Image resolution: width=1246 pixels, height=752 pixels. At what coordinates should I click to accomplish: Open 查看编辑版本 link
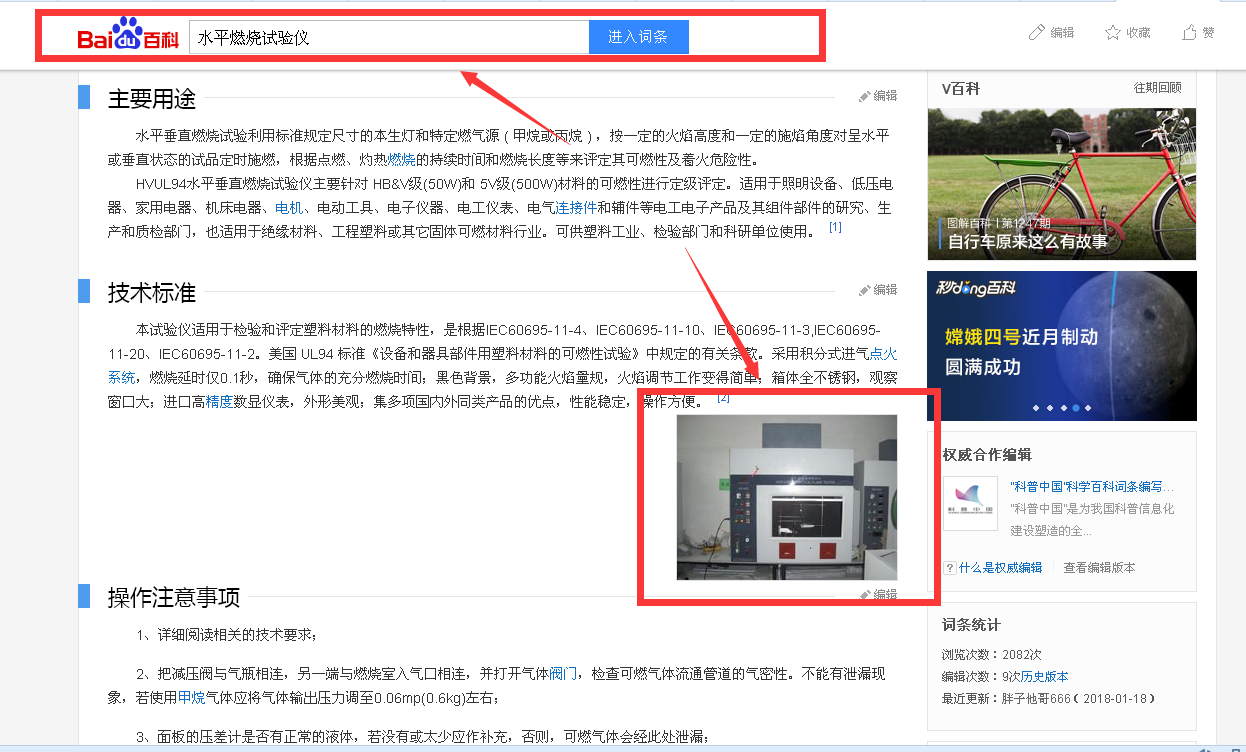pos(1099,568)
